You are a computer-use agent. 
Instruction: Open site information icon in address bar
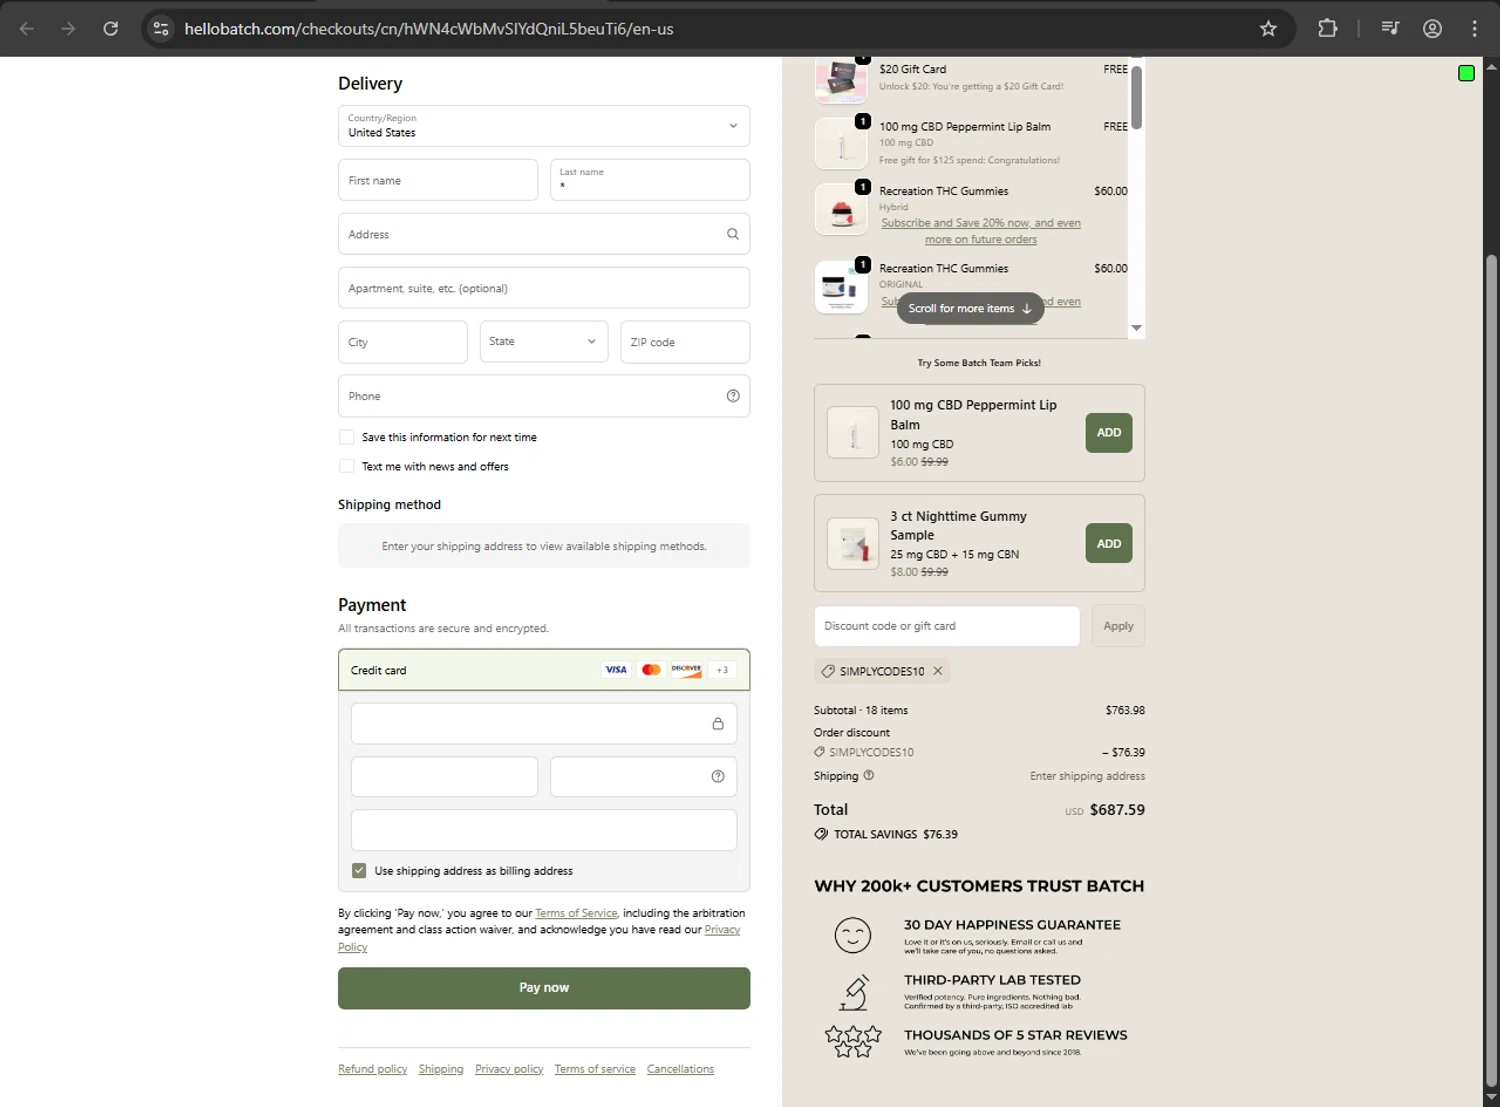161,29
